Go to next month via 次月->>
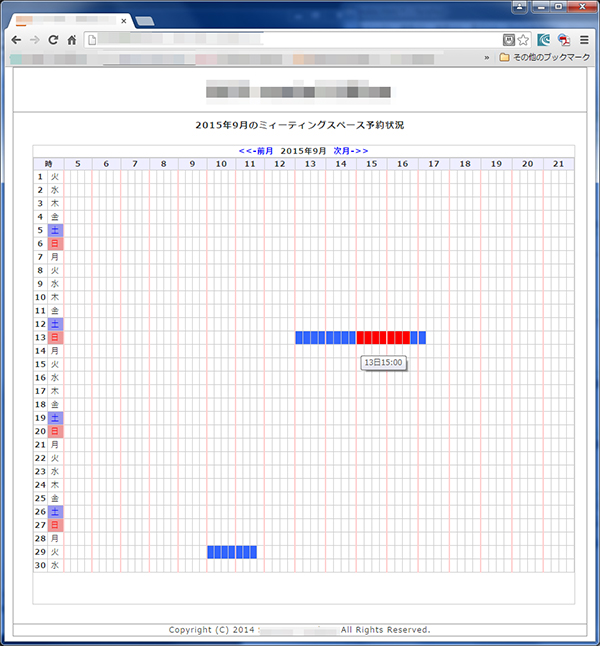Image resolution: width=600 pixels, height=646 pixels. coord(351,150)
